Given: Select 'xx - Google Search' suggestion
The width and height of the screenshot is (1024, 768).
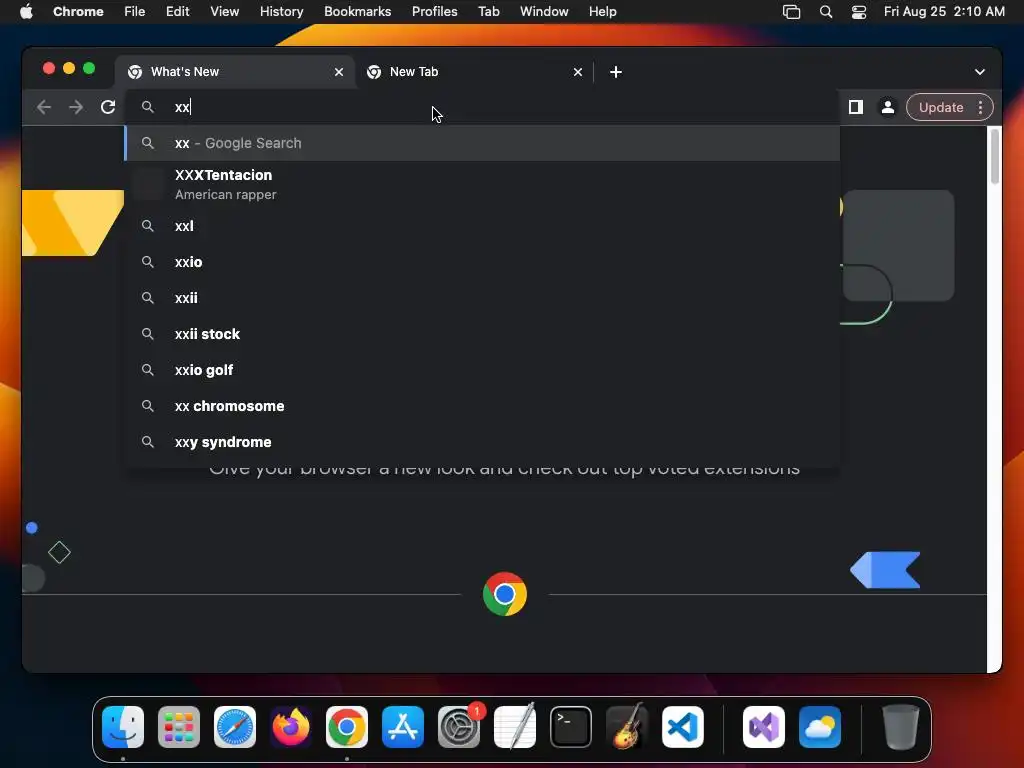Looking at the screenshot, I should click(x=482, y=143).
